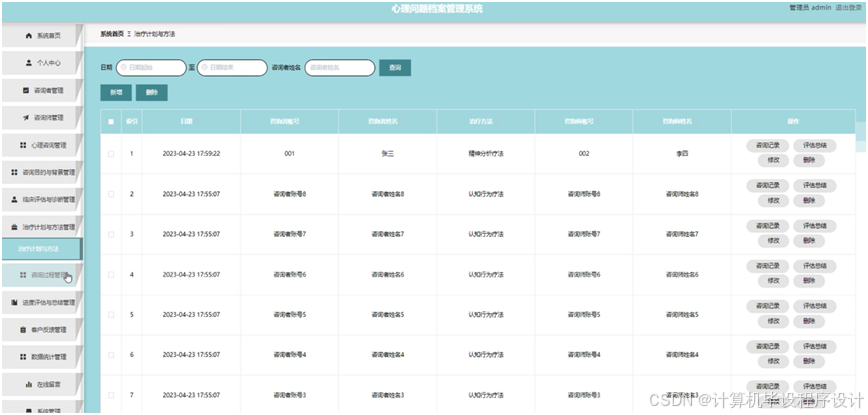This screenshot has width=868, height=415.
Task: Click the 退出登录 link in header
Action: (x=850, y=8)
